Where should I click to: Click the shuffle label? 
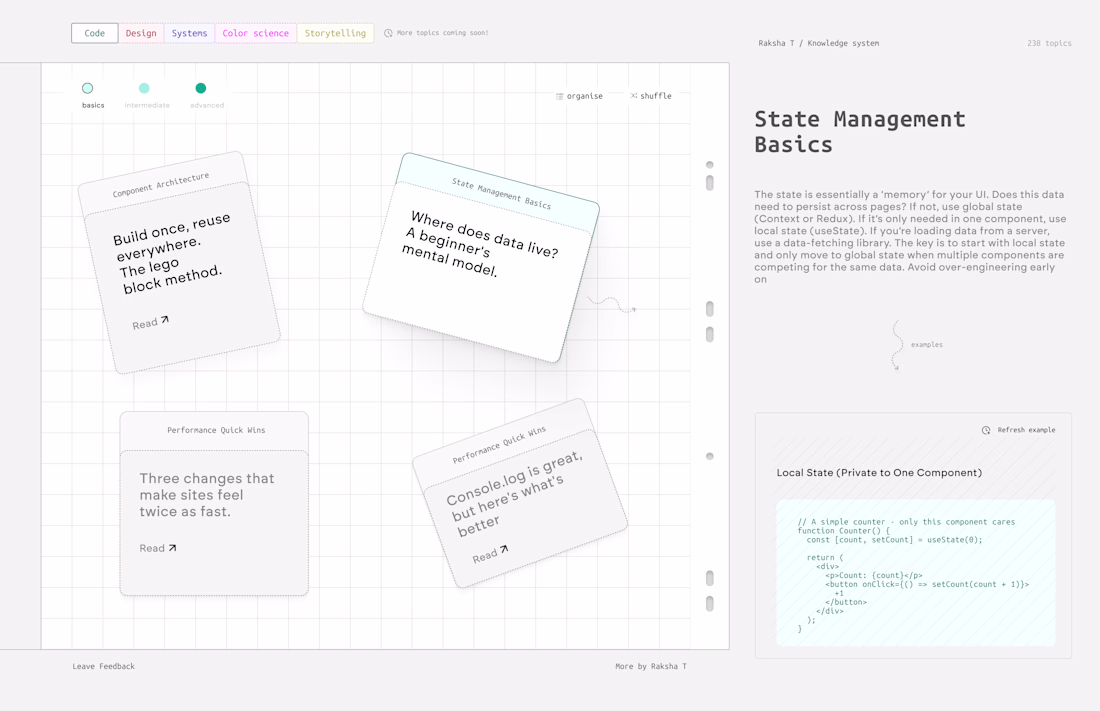pos(656,96)
